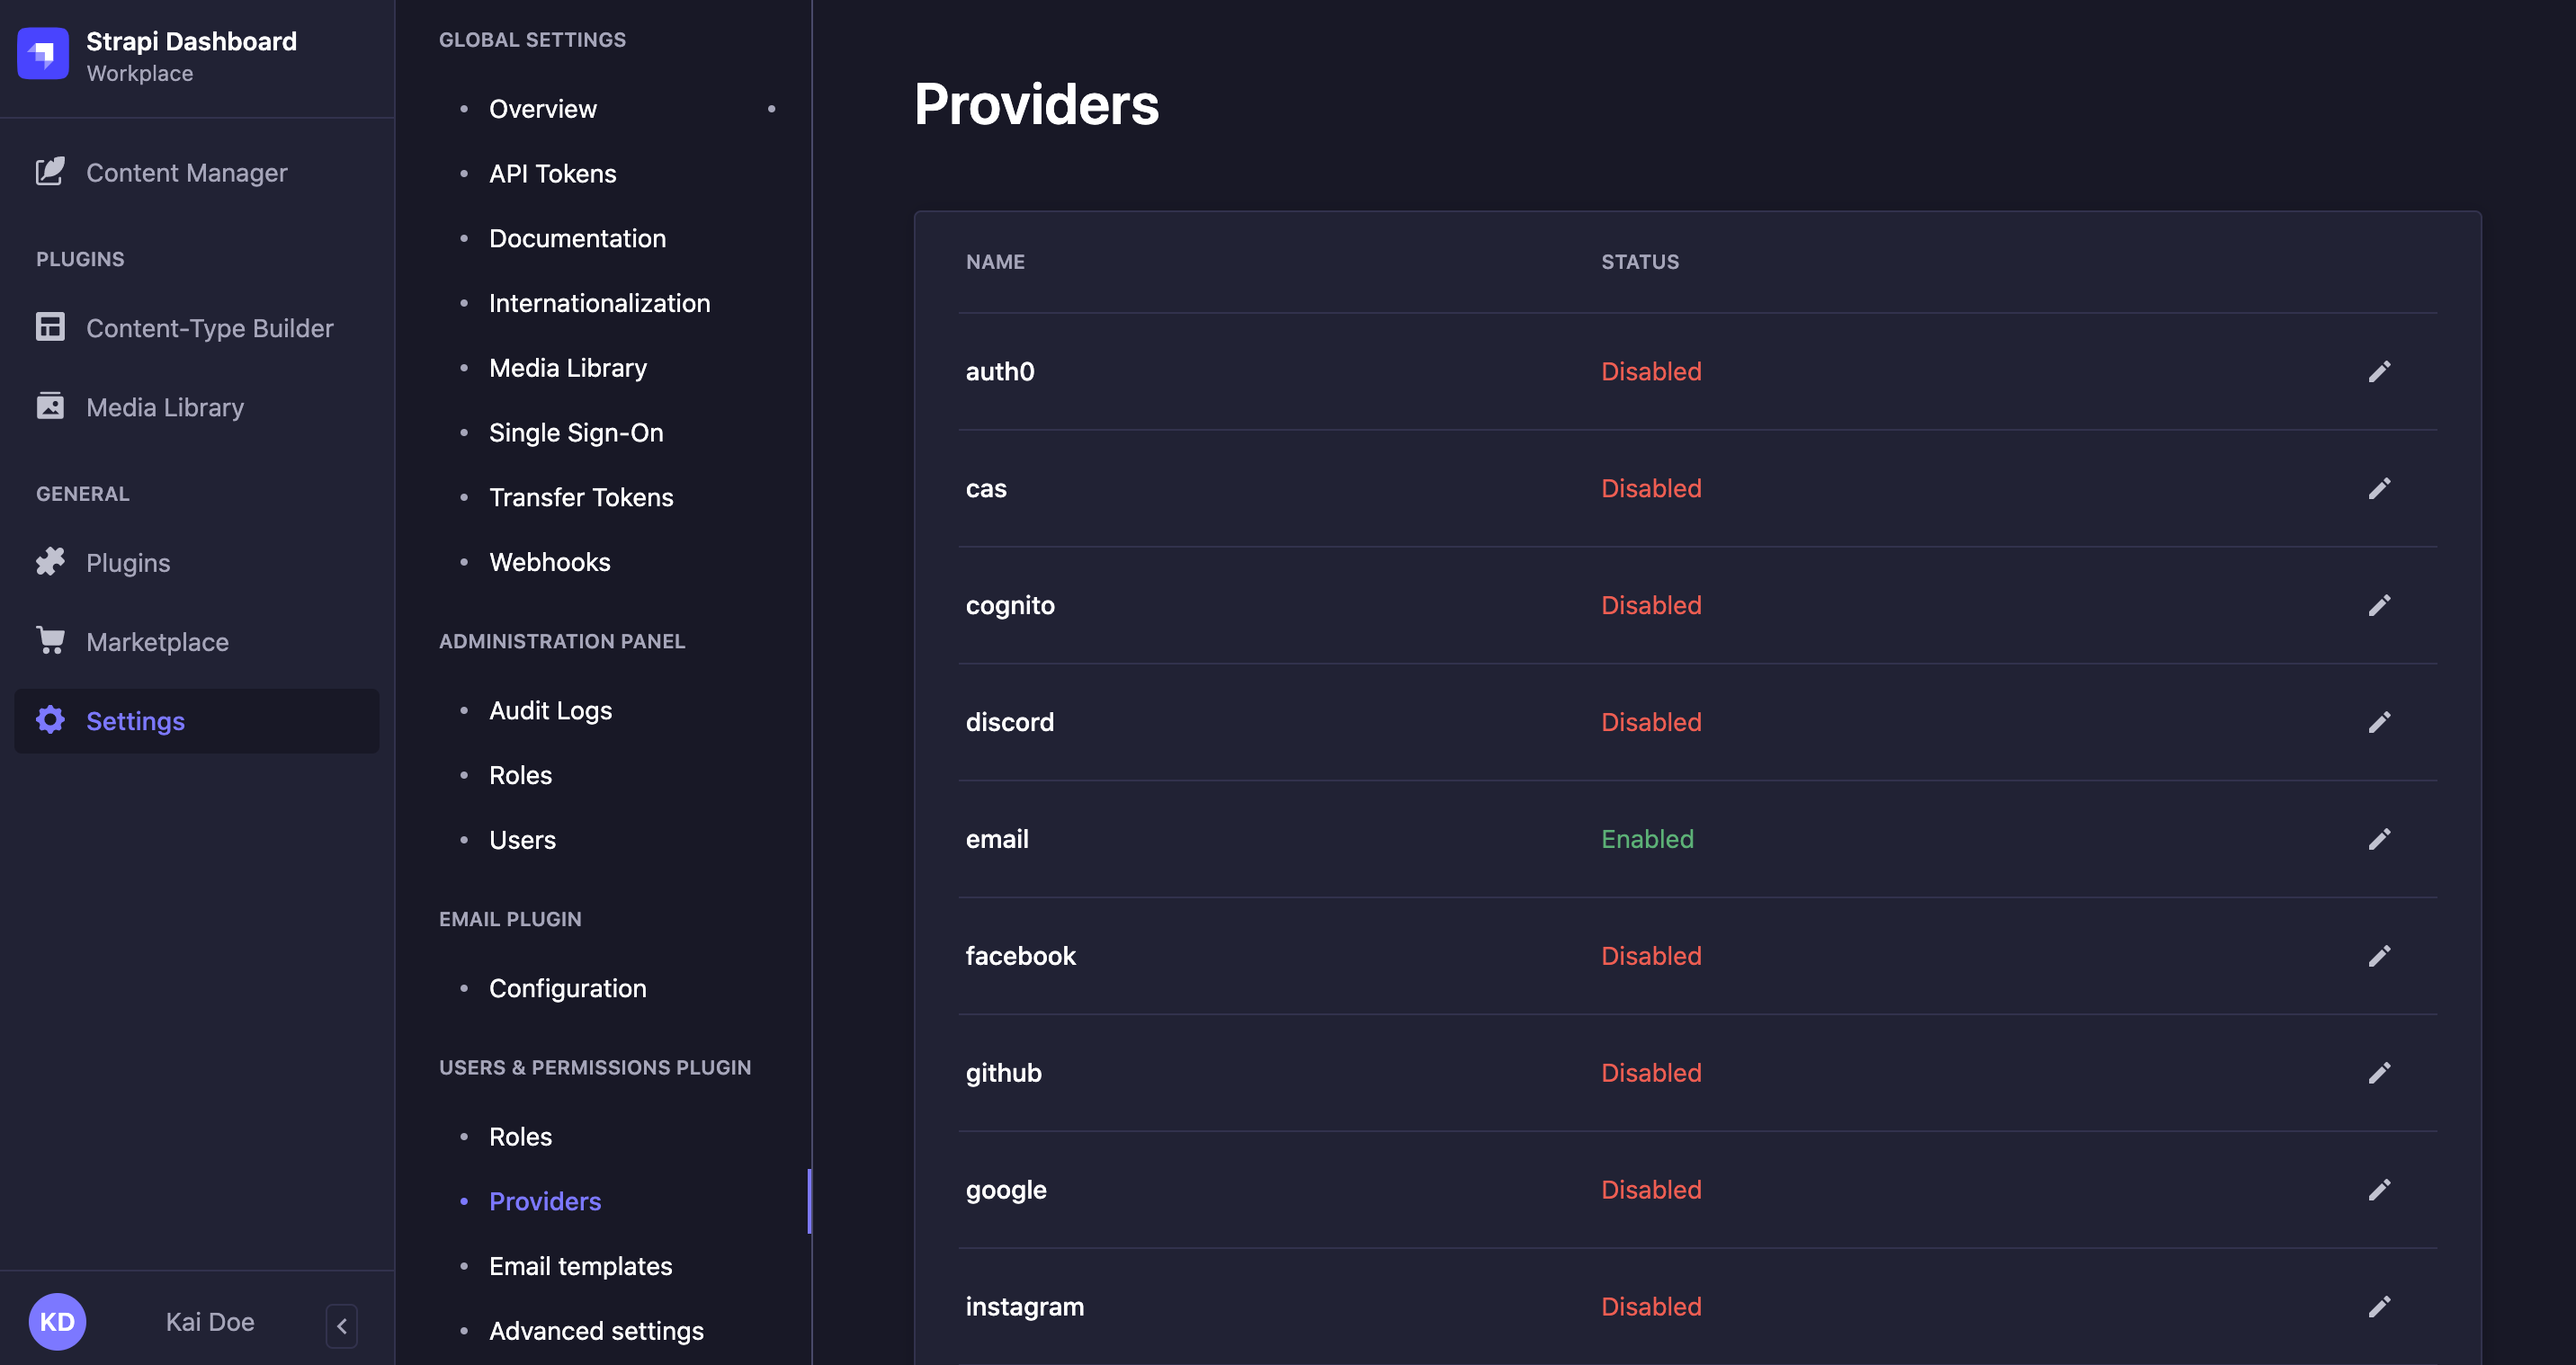Viewport: 2576px width, 1365px height.
Task: Open the Media Library
Action: pos(165,407)
